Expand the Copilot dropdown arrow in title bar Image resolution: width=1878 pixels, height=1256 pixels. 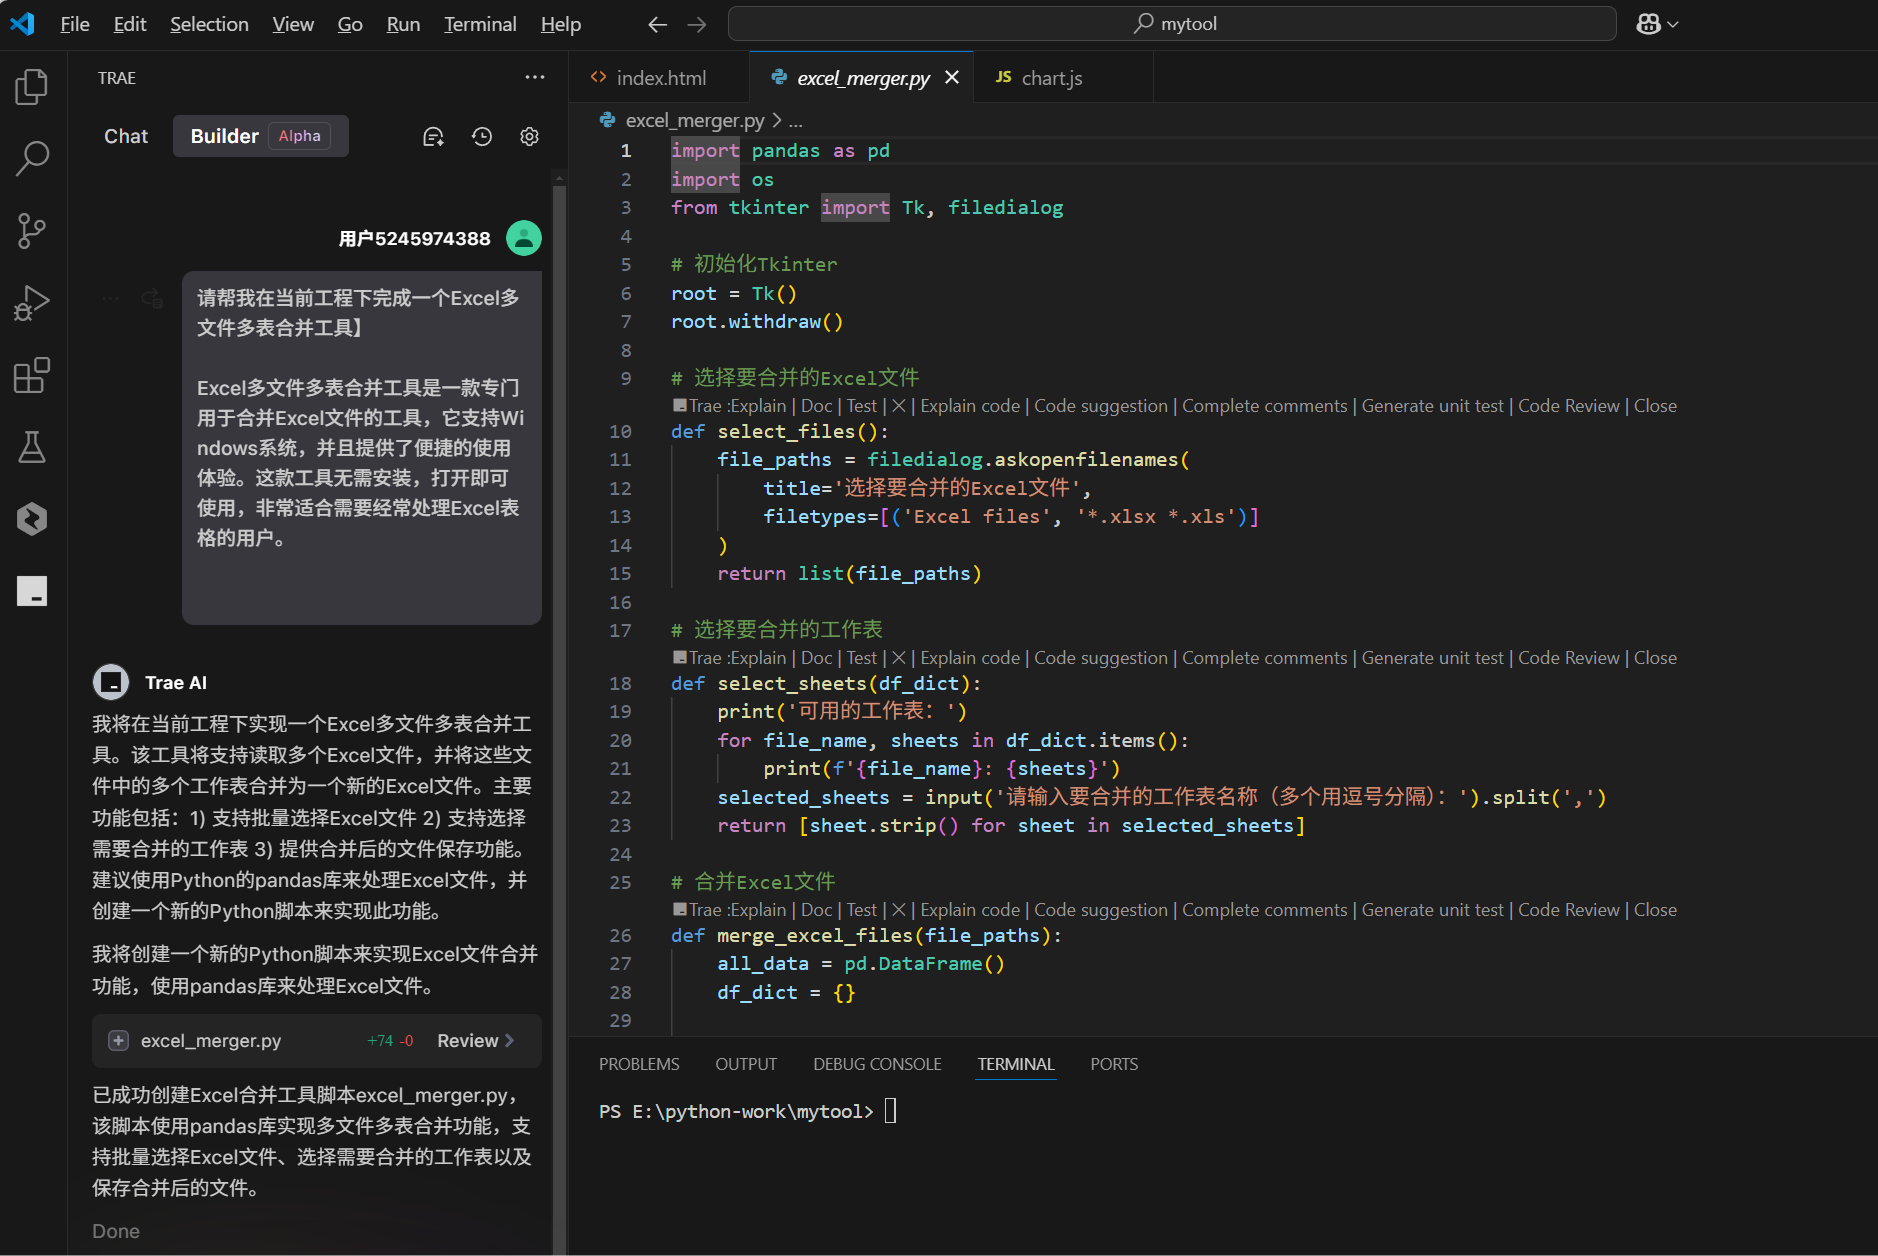click(x=1674, y=24)
